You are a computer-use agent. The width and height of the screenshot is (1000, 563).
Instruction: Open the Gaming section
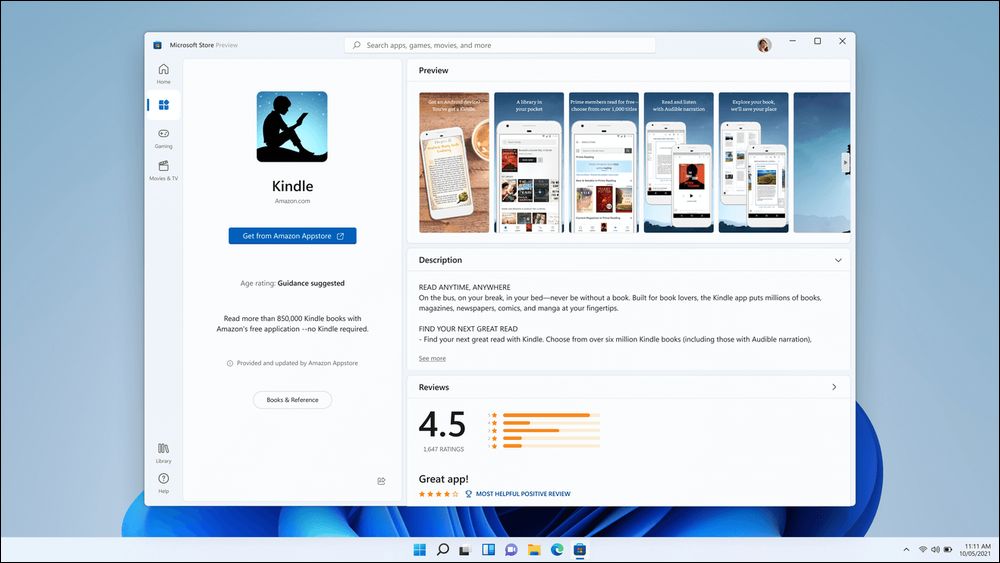coord(163,138)
